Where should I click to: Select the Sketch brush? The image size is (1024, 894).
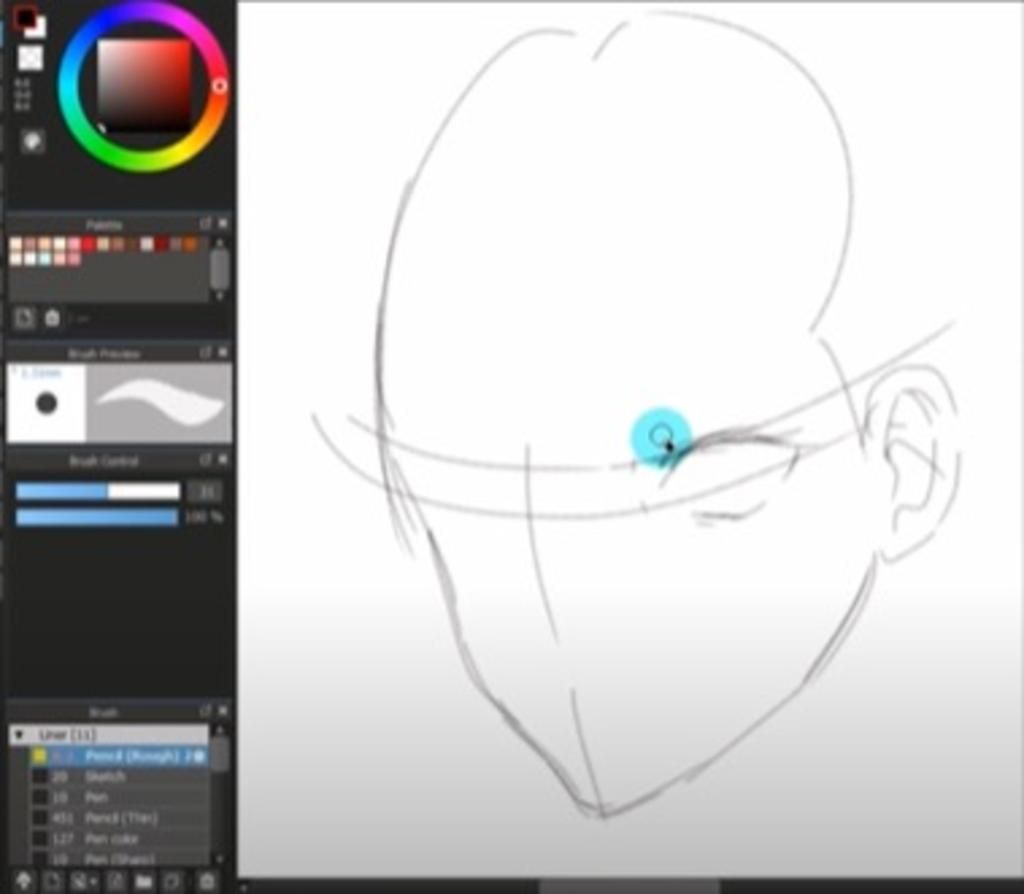(x=119, y=777)
